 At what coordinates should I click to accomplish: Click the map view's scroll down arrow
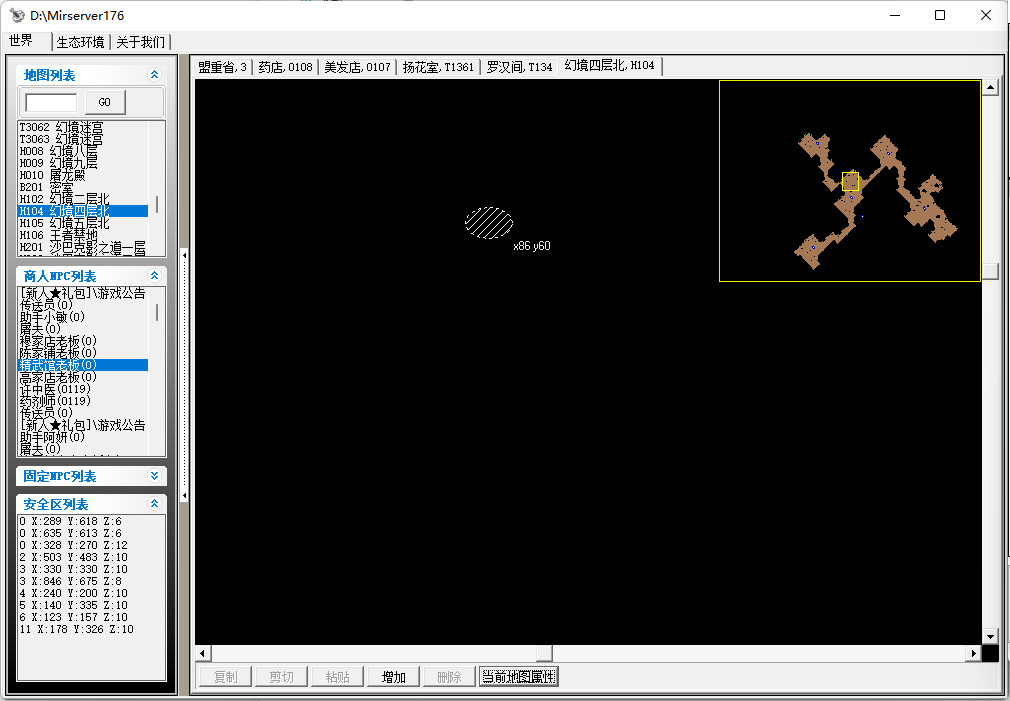pyautogui.click(x=991, y=637)
